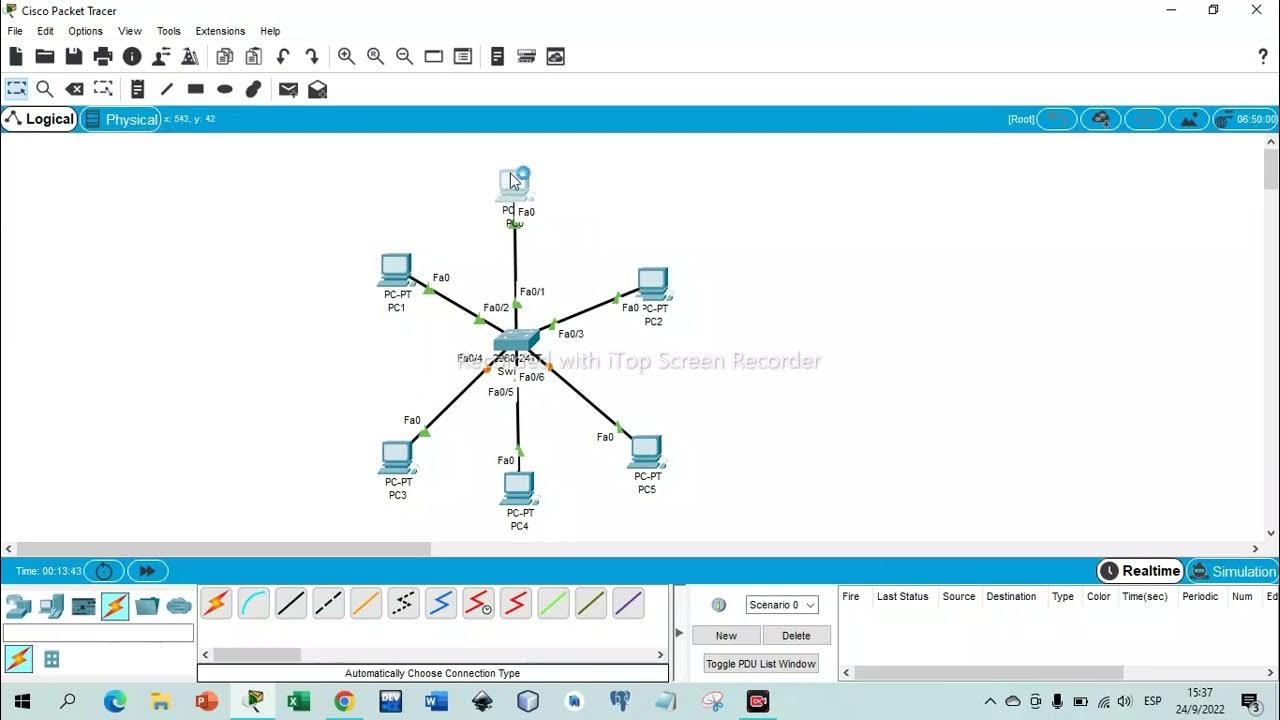Switch to Logical workspace tab
The height and width of the screenshot is (720, 1280).
click(40, 119)
